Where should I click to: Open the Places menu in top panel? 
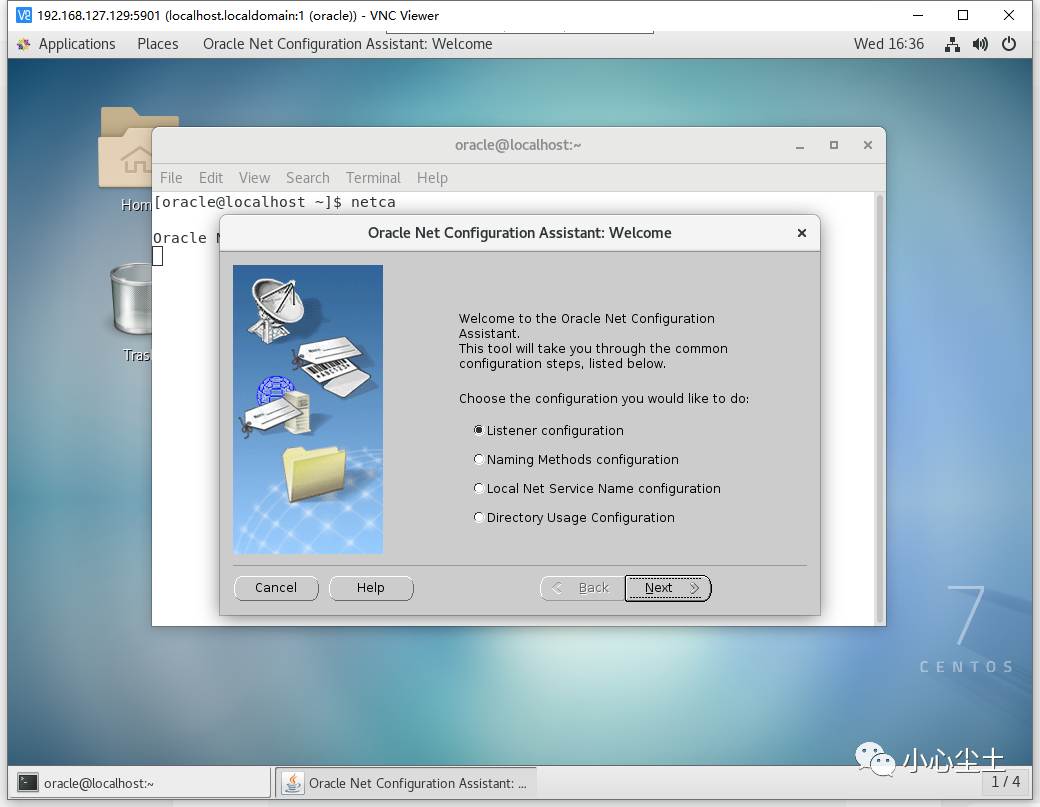(158, 44)
